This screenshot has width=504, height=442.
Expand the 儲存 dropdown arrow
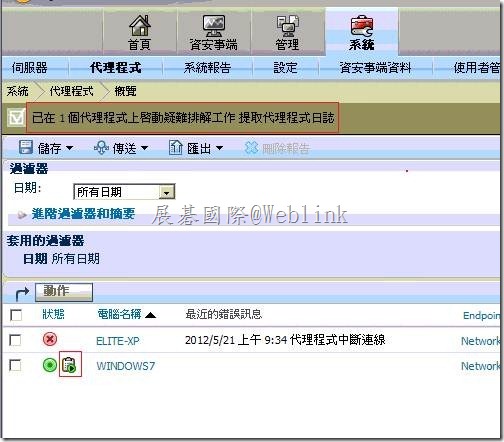coord(69,148)
